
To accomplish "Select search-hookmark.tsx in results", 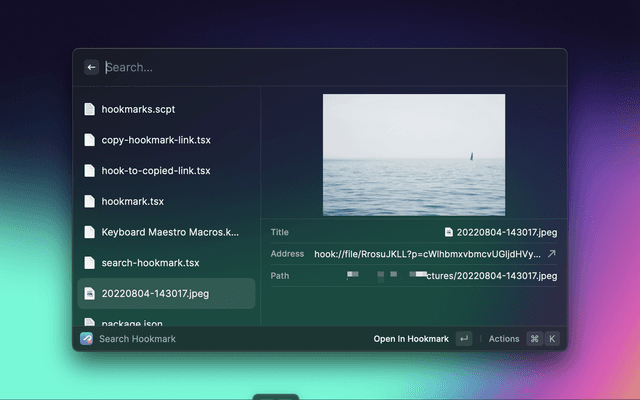I will (x=150, y=263).
